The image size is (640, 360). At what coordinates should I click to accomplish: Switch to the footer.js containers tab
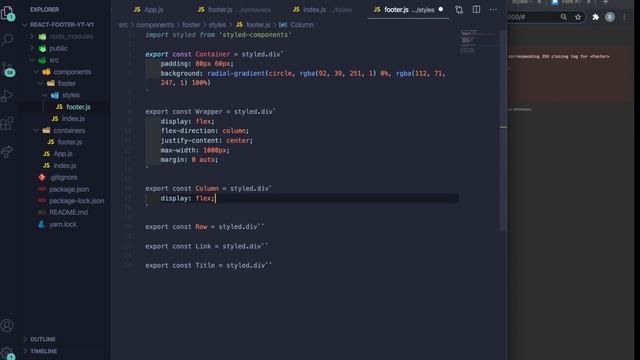234,9
